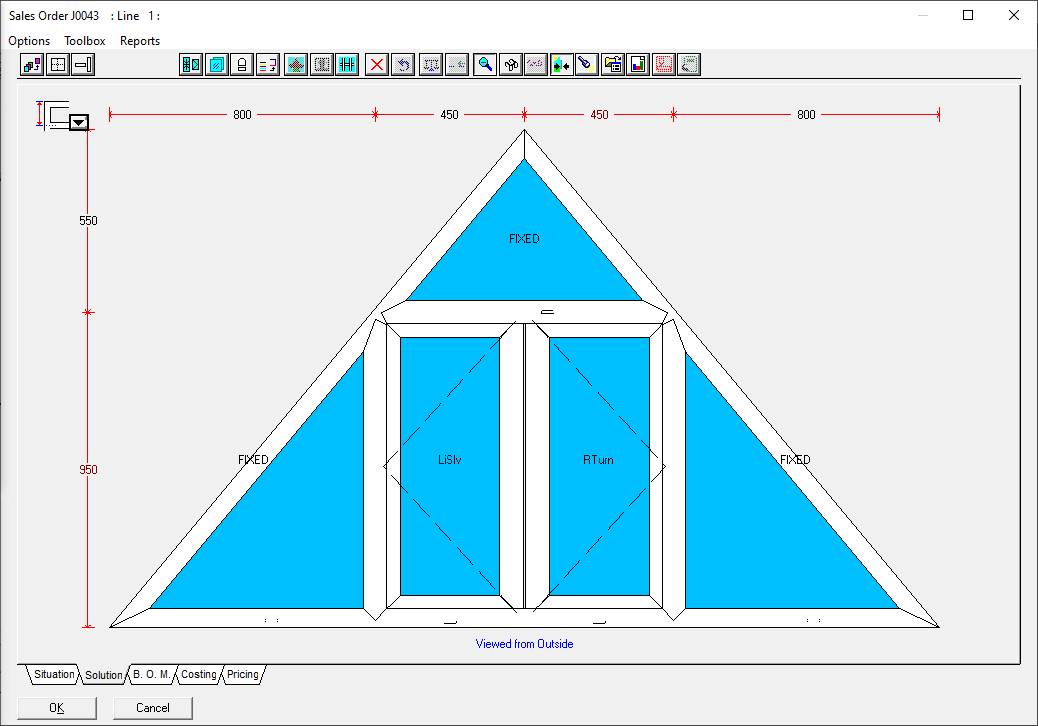Click the colored shapes icon at toolbar start
The width and height of the screenshot is (1038, 726).
click(32, 65)
